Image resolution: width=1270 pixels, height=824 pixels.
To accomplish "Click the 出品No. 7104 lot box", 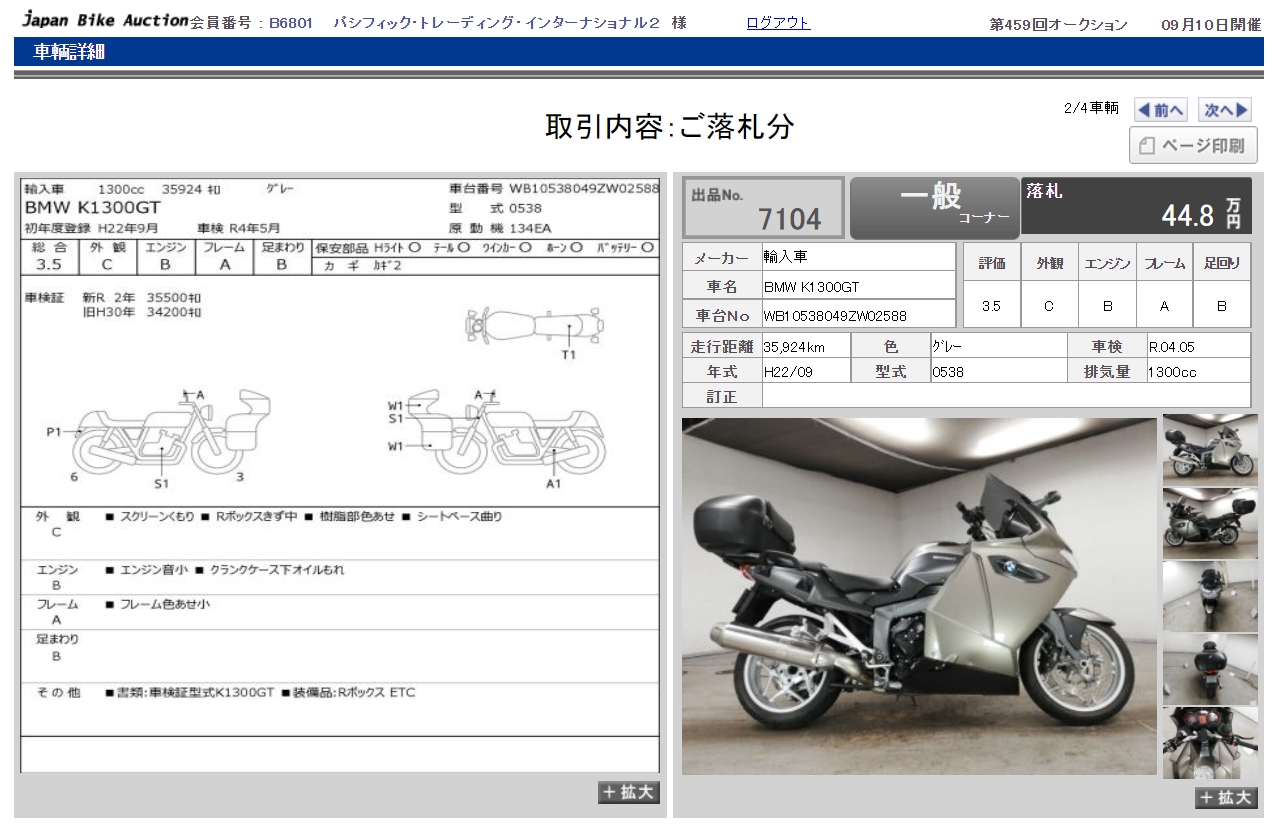I will pyautogui.click(x=763, y=208).
